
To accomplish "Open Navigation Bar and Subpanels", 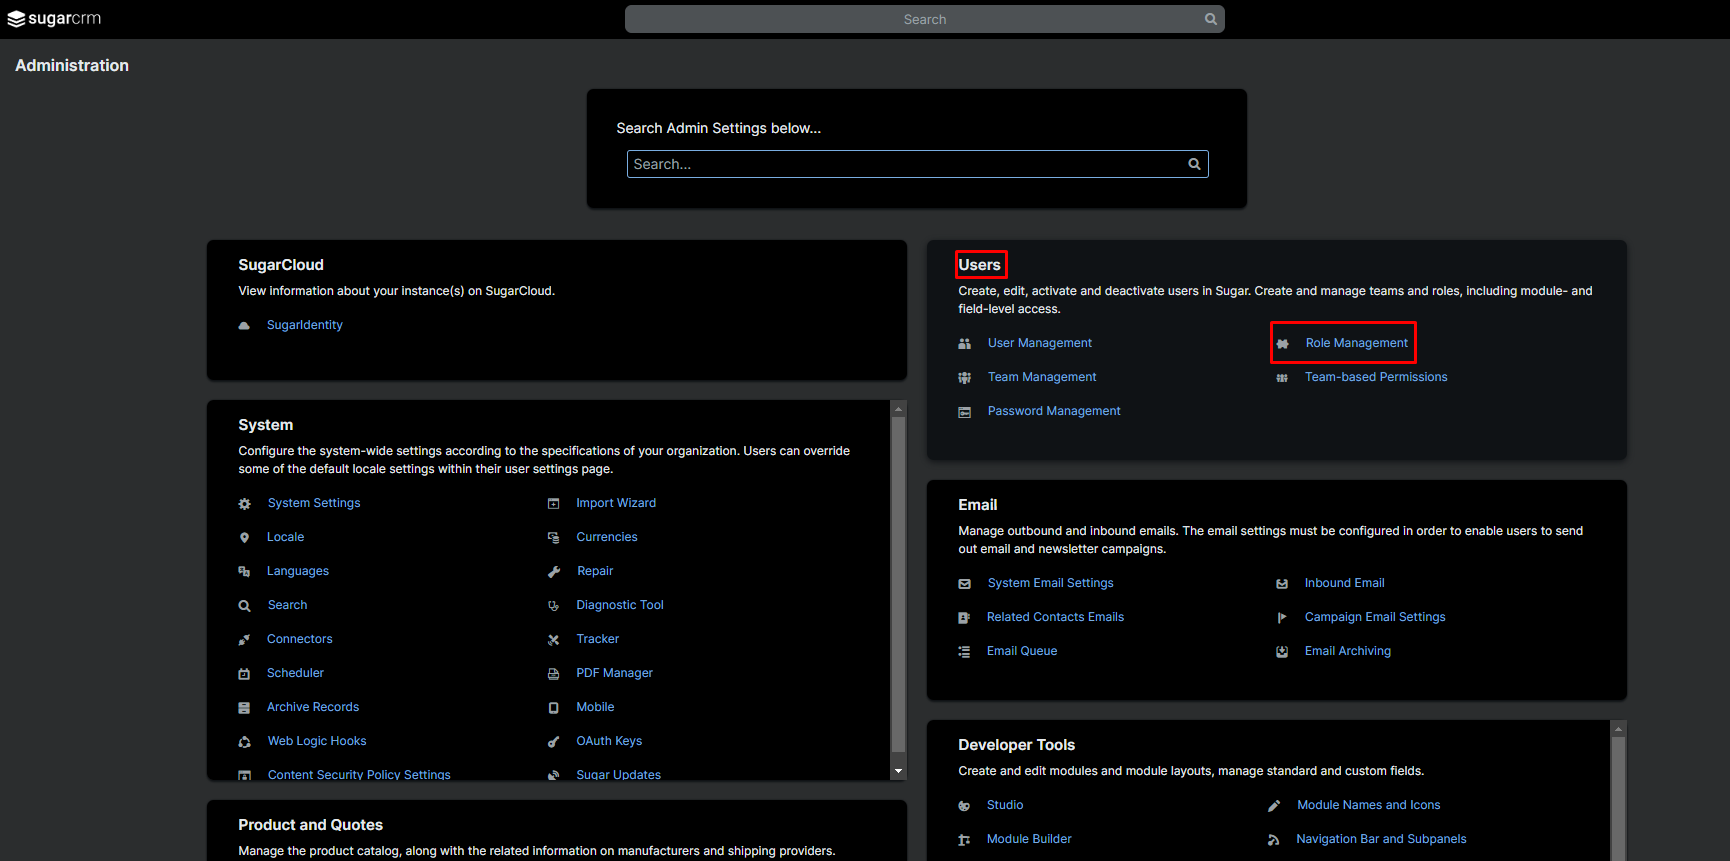I will coord(1381,839).
